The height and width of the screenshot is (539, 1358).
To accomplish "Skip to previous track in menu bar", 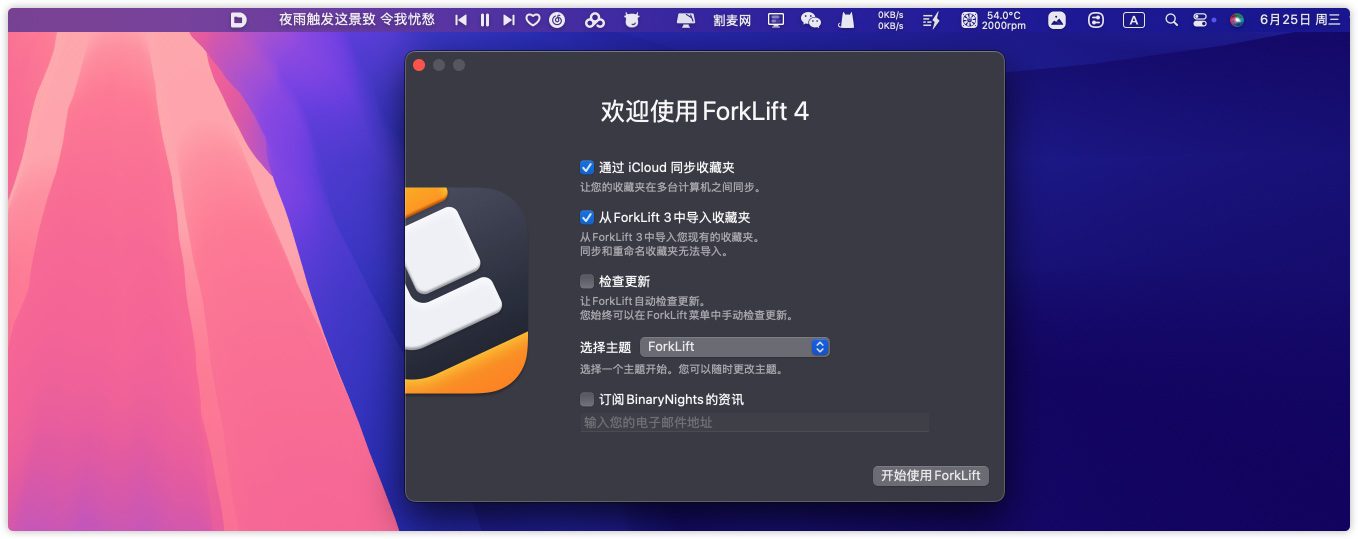I will click(x=461, y=20).
